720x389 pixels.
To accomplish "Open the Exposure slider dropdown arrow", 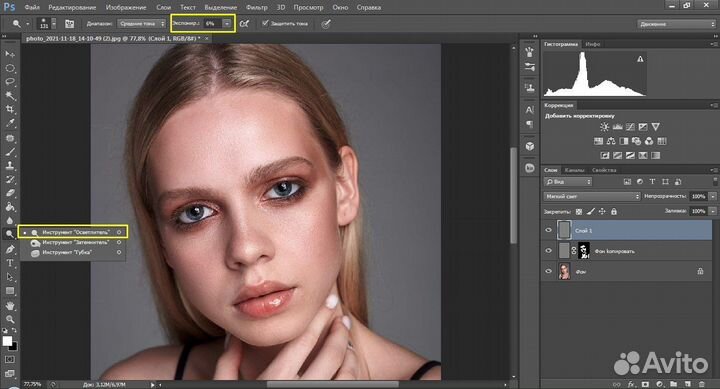I will coord(227,23).
